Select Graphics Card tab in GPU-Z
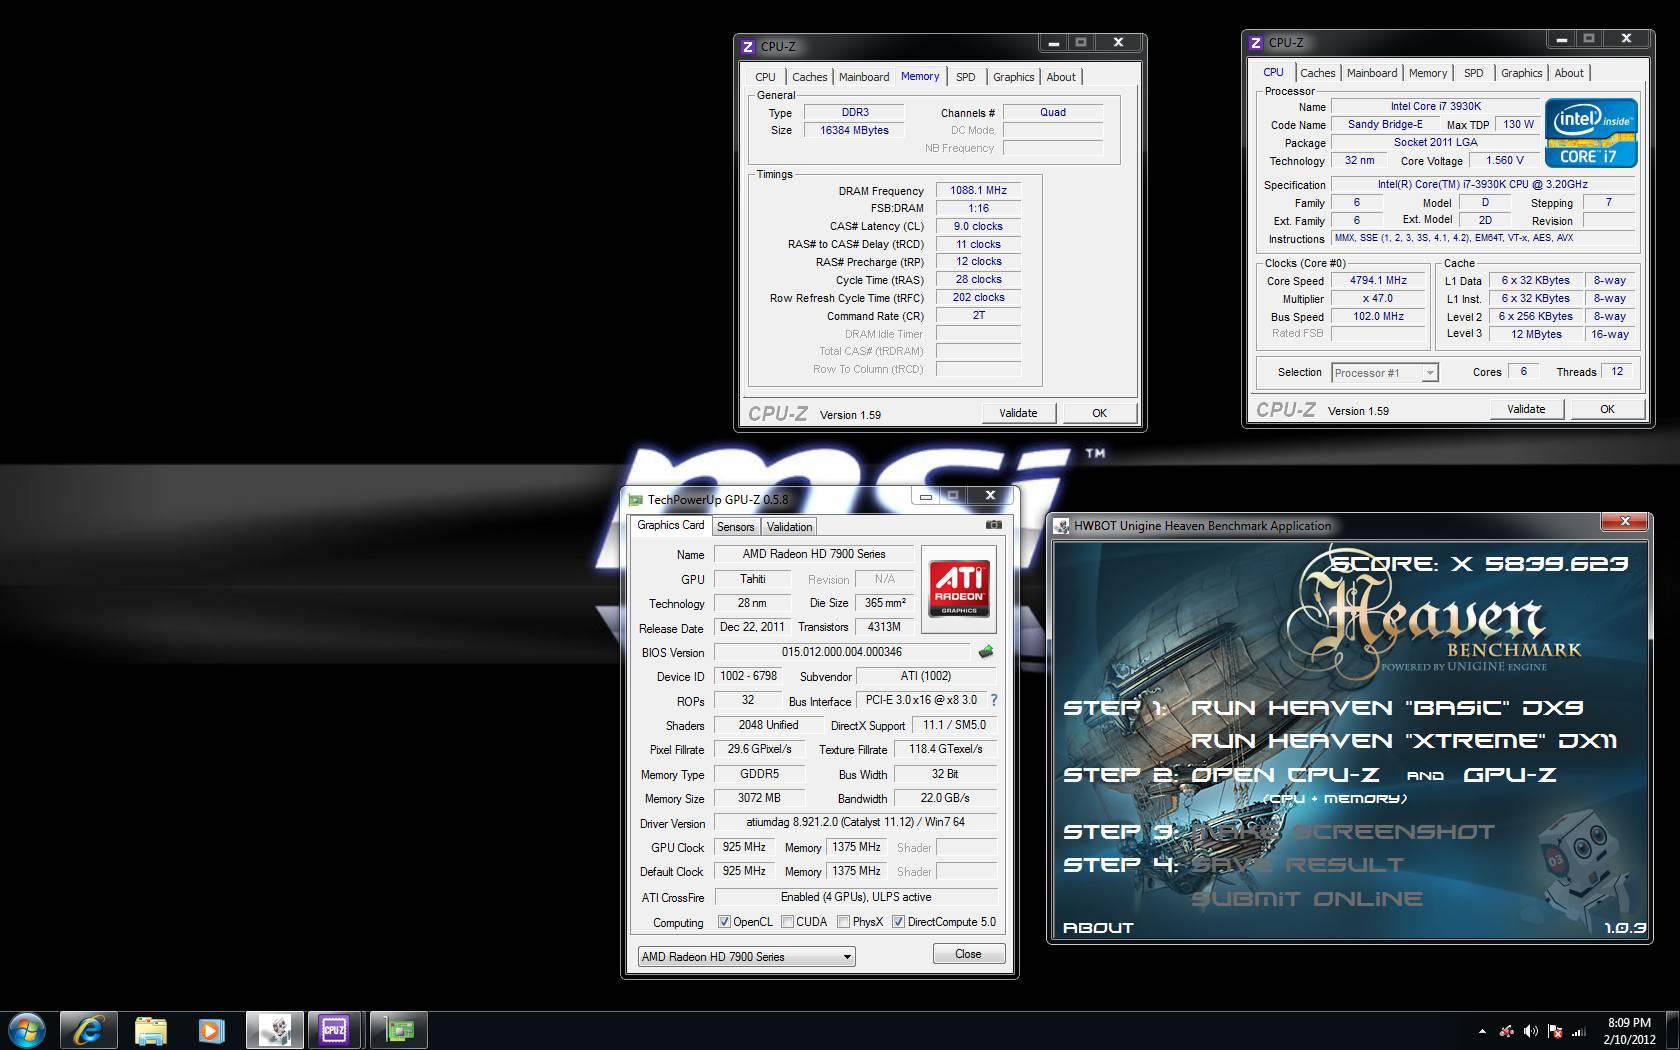1680x1050 pixels. click(x=670, y=525)
